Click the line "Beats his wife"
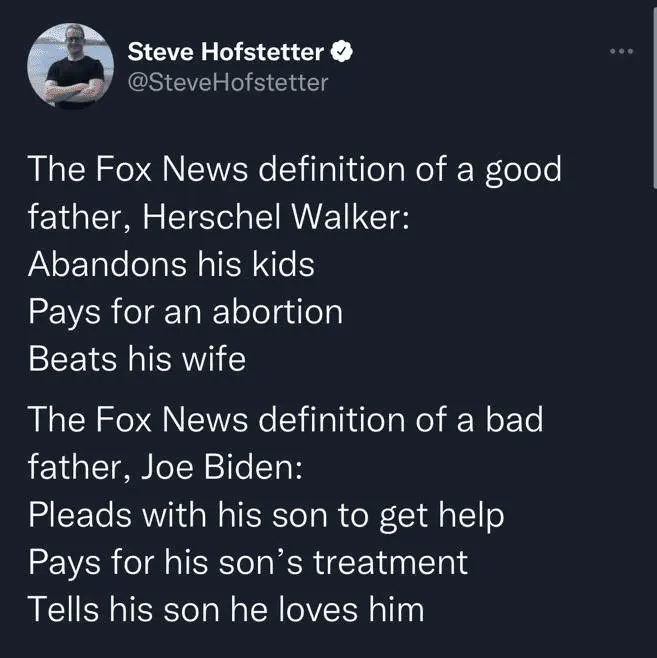This screenshot has width=657, height=658. (x=137, y=360)
